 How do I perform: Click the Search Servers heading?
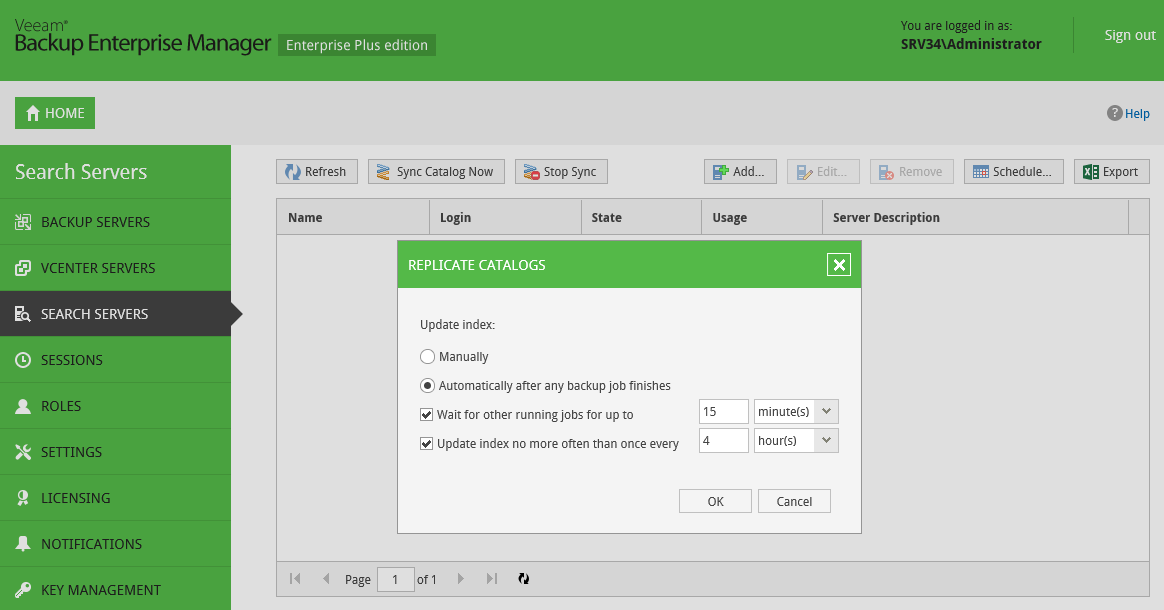[x=81, y=171]
